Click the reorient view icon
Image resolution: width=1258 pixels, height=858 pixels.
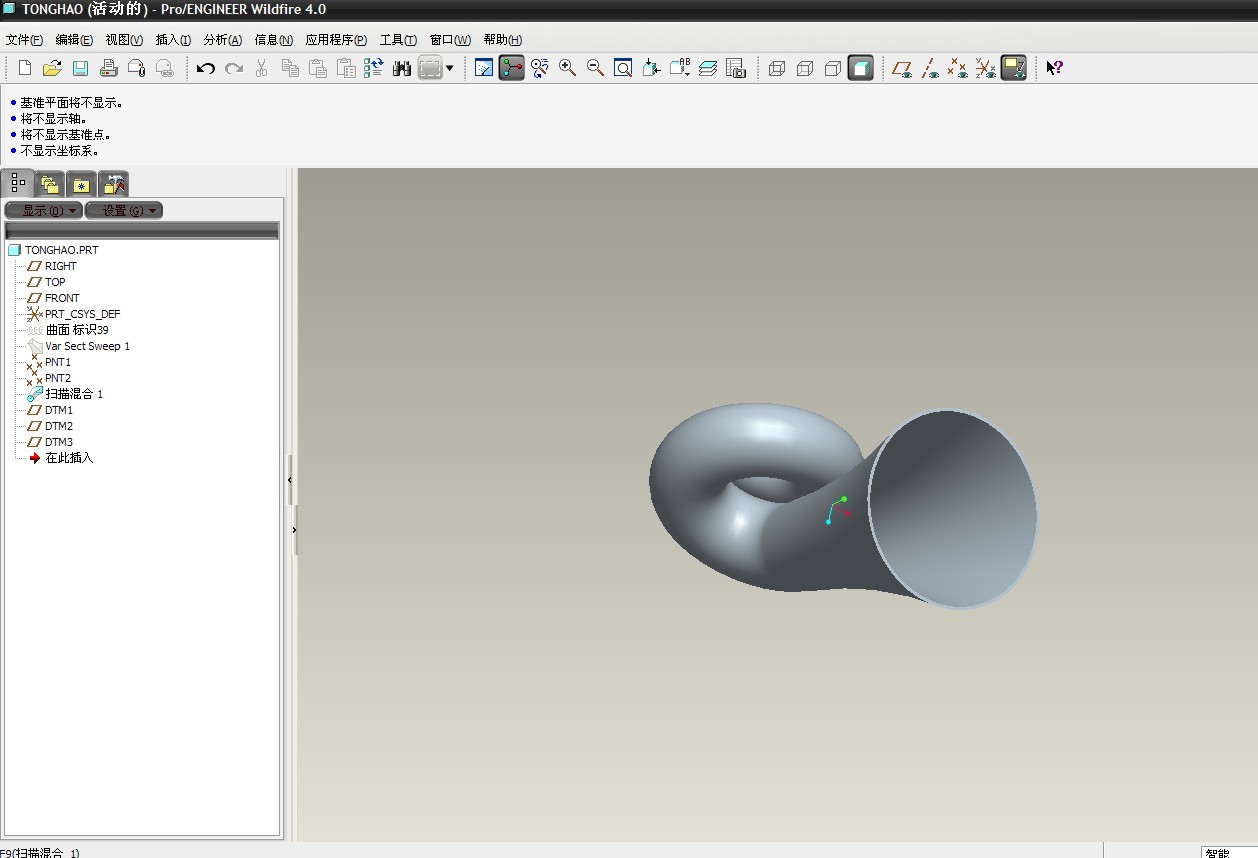pos(651,68)
